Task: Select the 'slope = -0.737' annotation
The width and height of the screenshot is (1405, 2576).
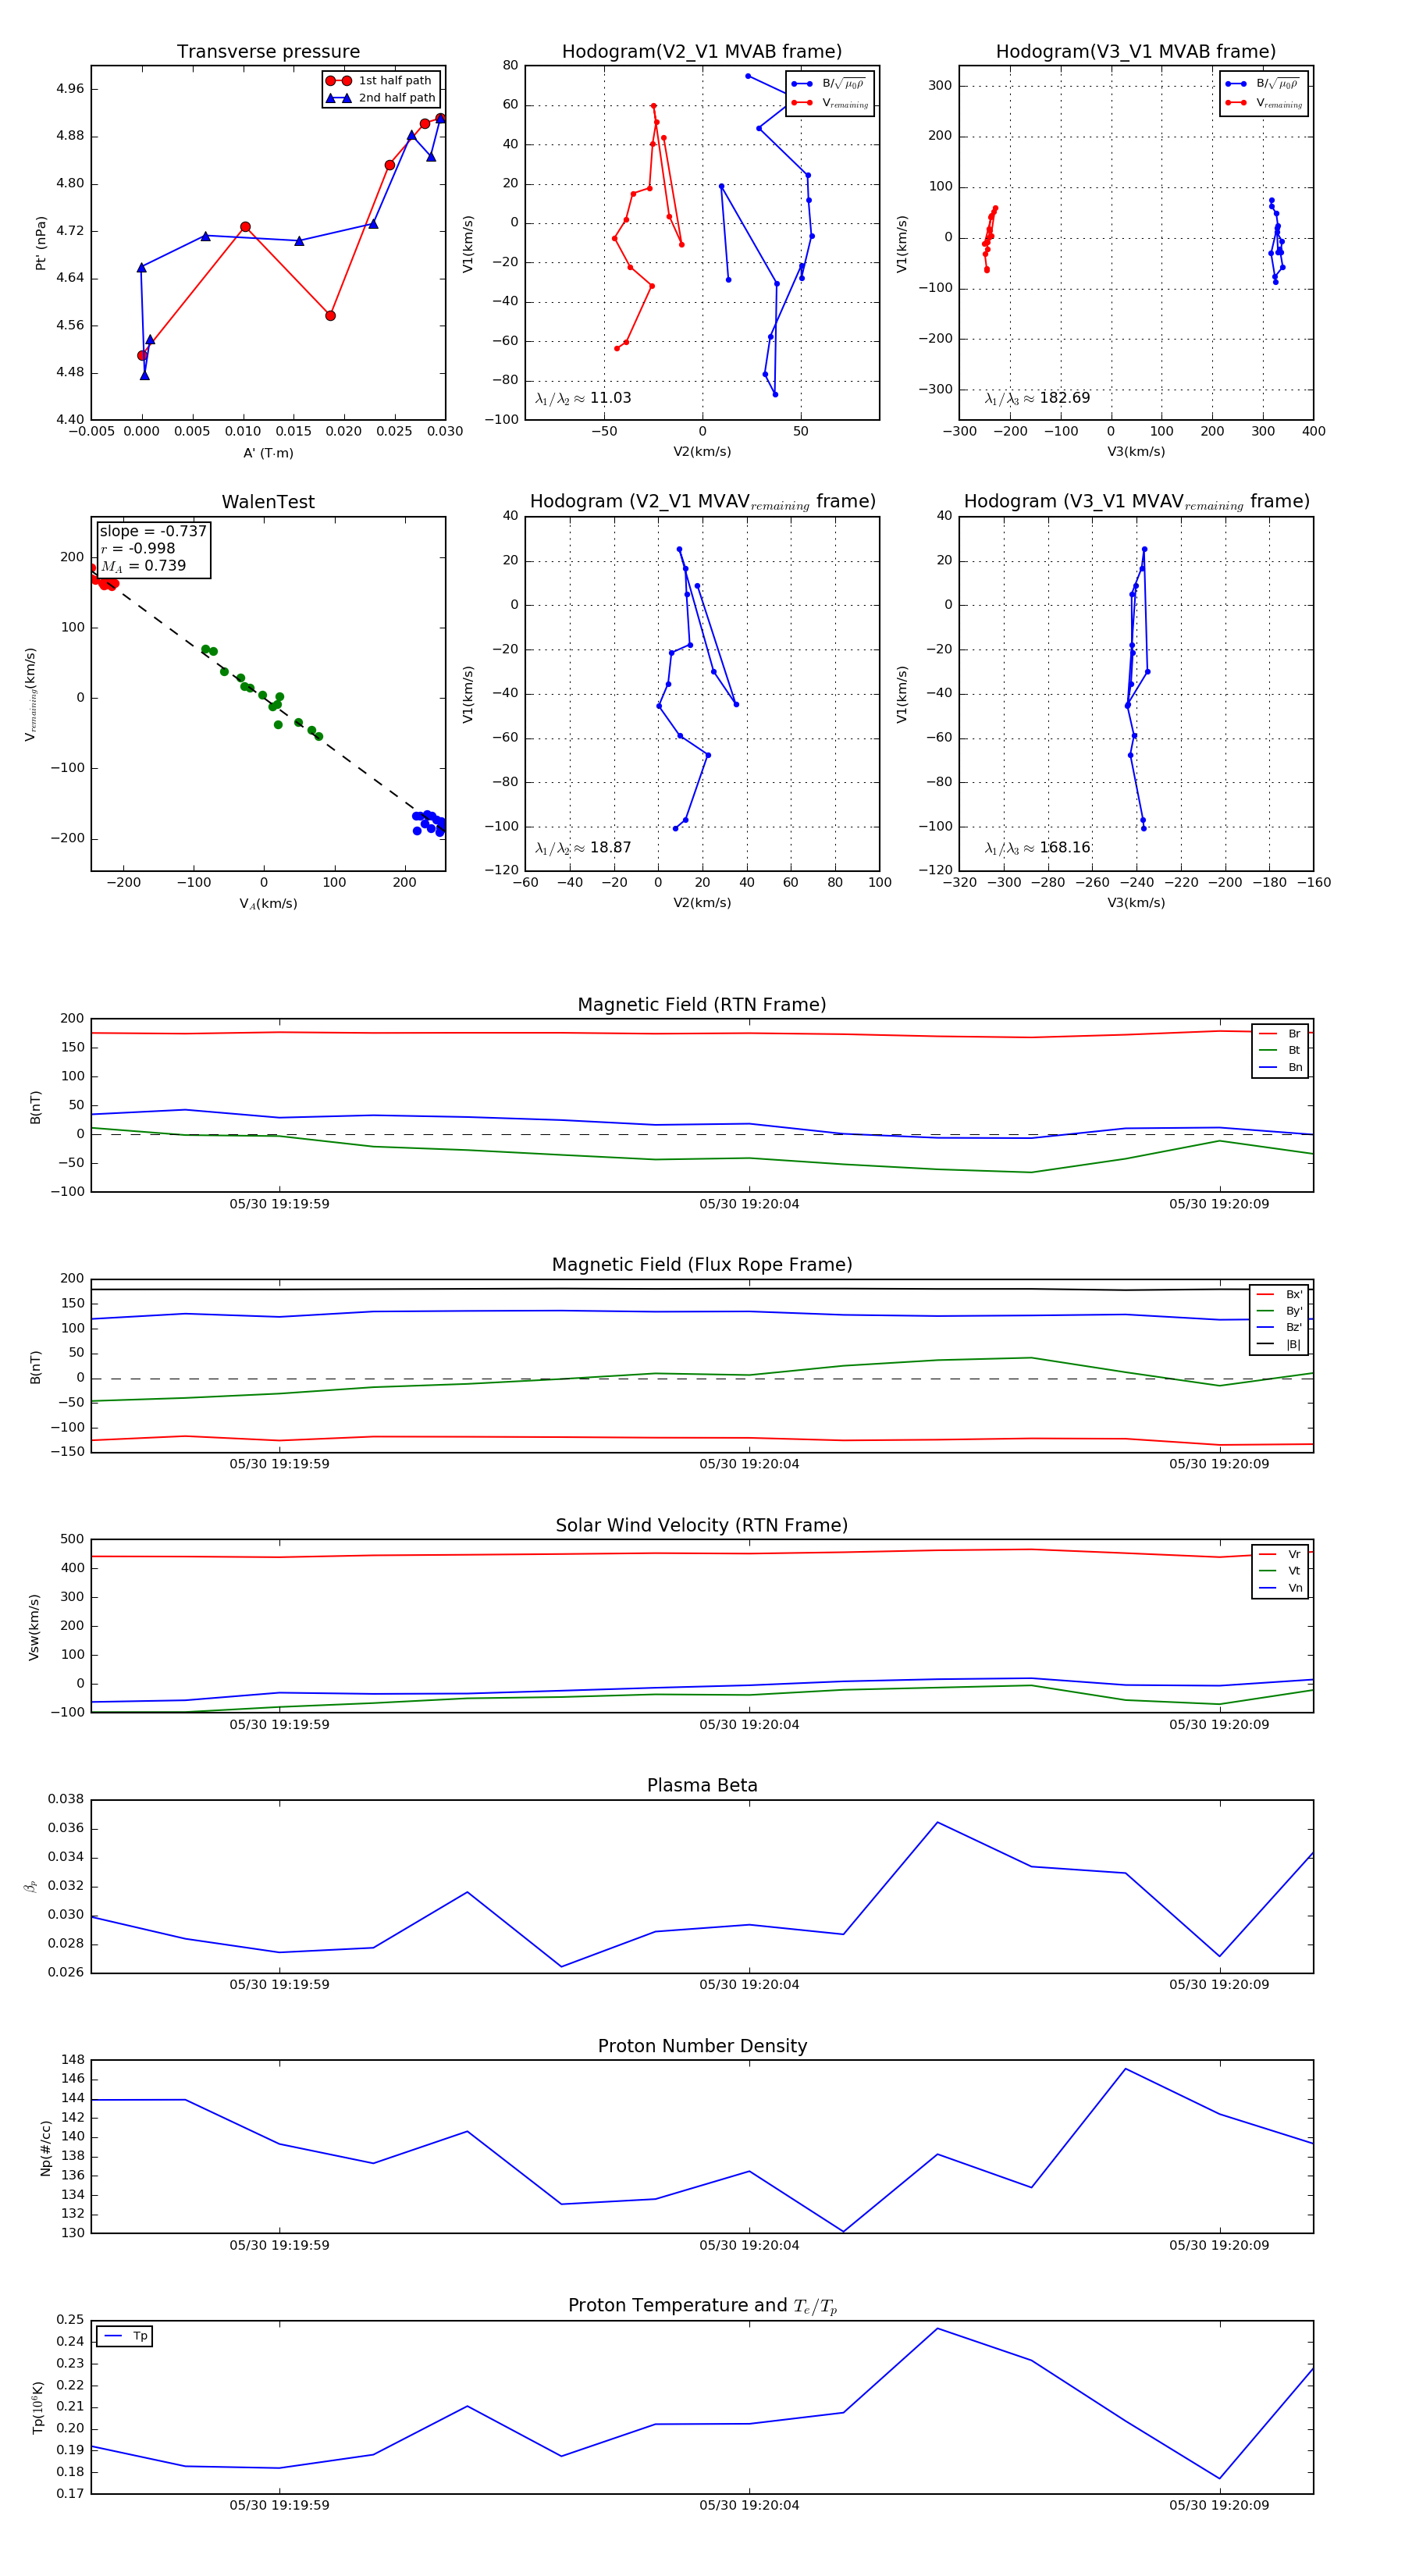Action: pos(153,531)
